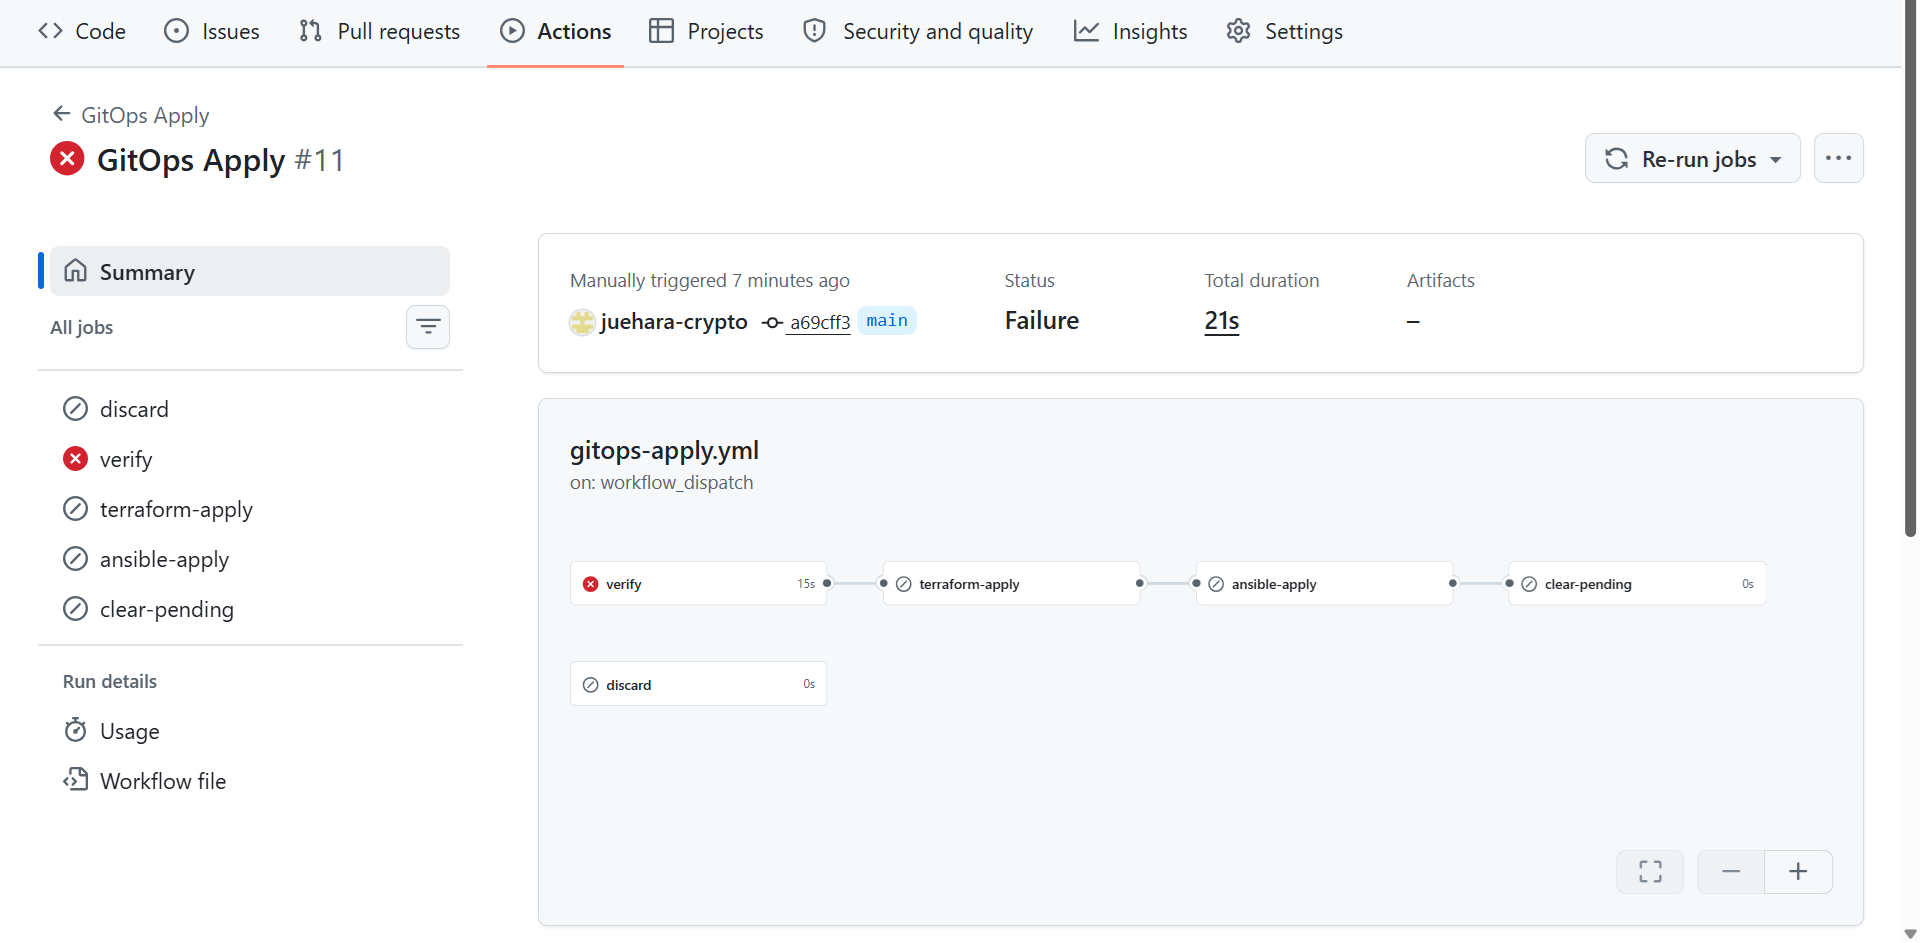Go to the Issues tab
The width and height of the screenshot is (1920, 943).
click(211, 31)
